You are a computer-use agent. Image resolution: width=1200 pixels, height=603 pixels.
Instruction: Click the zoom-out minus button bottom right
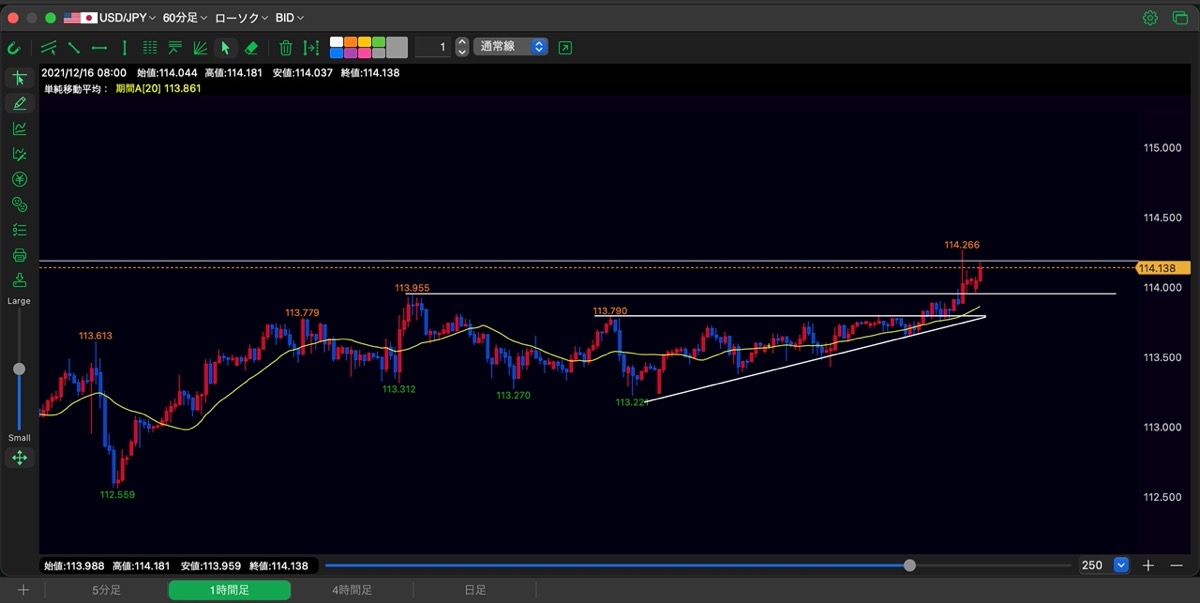tap(1176, 565)
